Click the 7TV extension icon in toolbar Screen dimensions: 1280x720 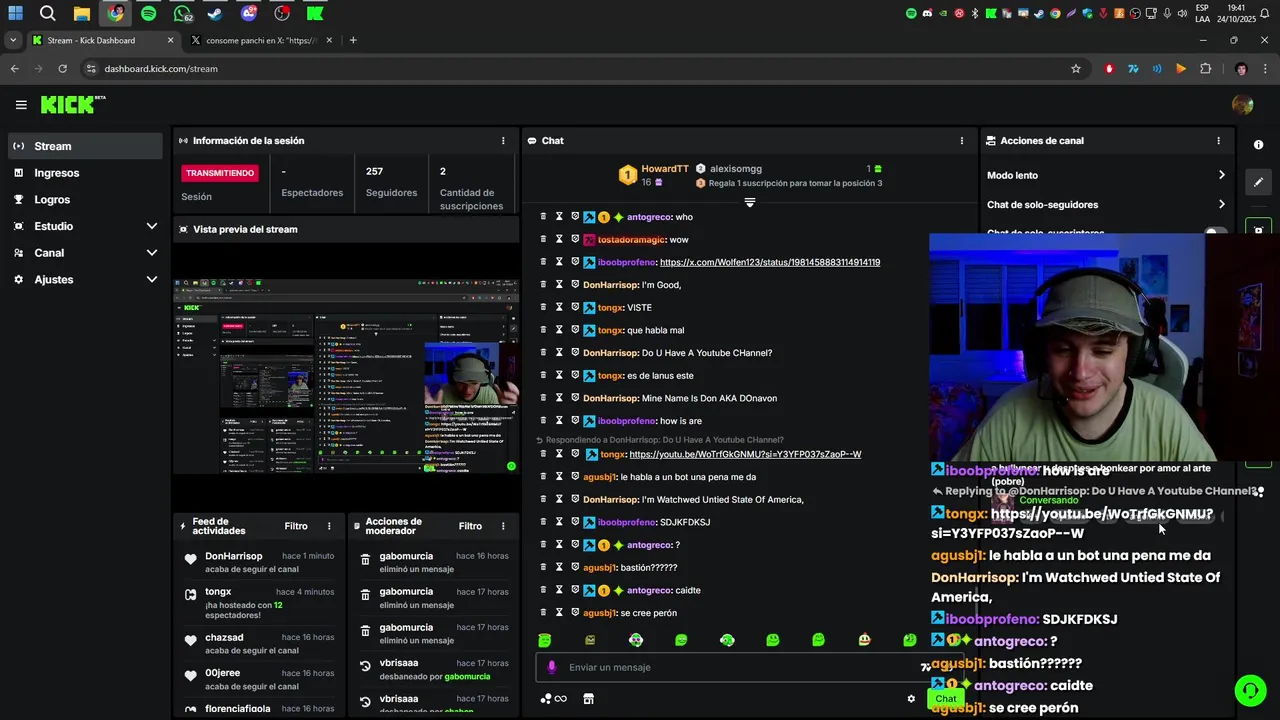(1133, 69)
